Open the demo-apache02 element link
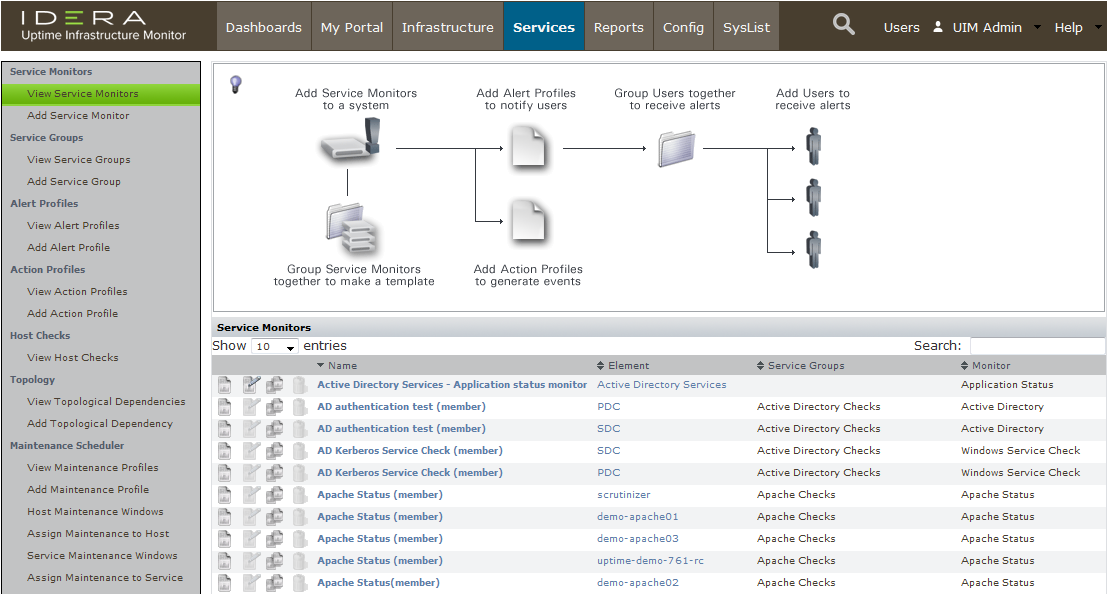 tap(637, 583)
